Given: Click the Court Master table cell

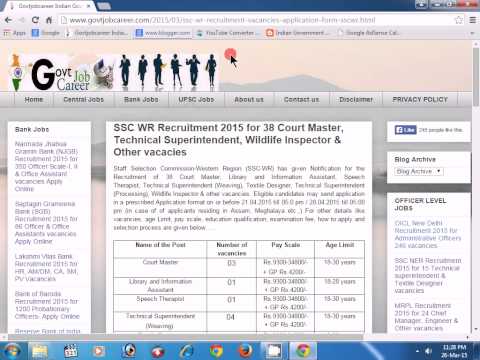Looking at the screenshot, I should pyautogui.click(x=160, y=267).
